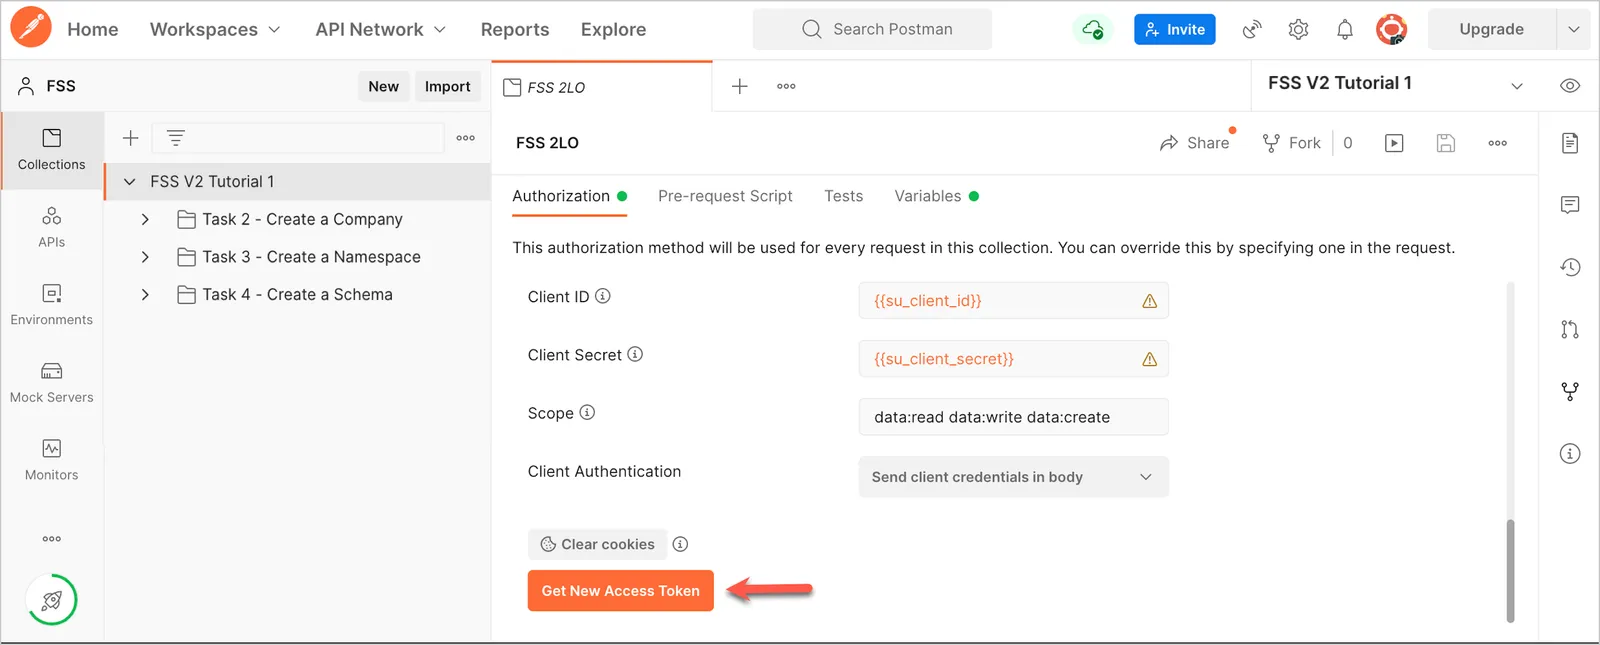Image resolution: width=1600 pixels, height=645 pixels.
Task: Click the collections filter icon
Action: pyautogui.click(x=176, y=138)
